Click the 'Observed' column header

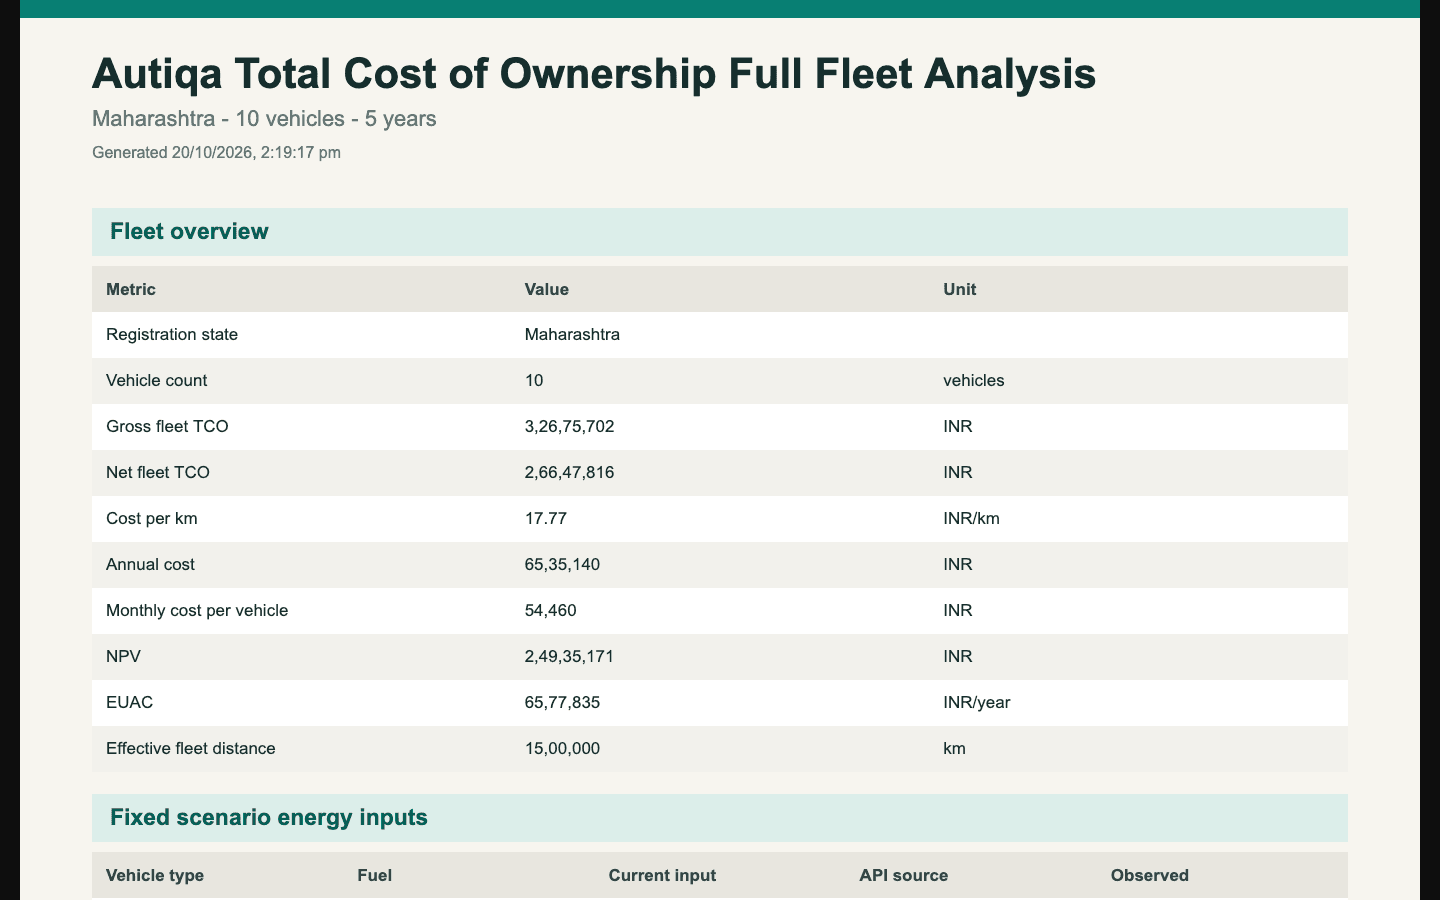[x=1150, y=875]
